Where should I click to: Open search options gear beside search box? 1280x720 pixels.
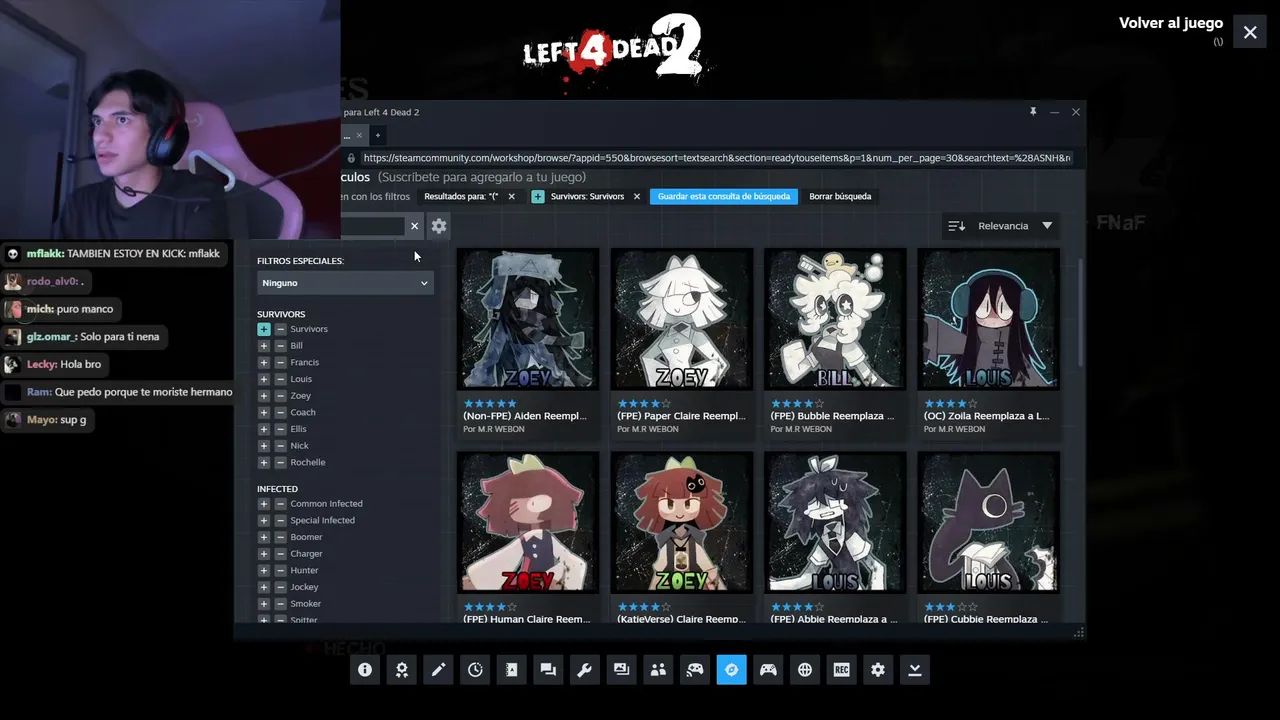439,226
